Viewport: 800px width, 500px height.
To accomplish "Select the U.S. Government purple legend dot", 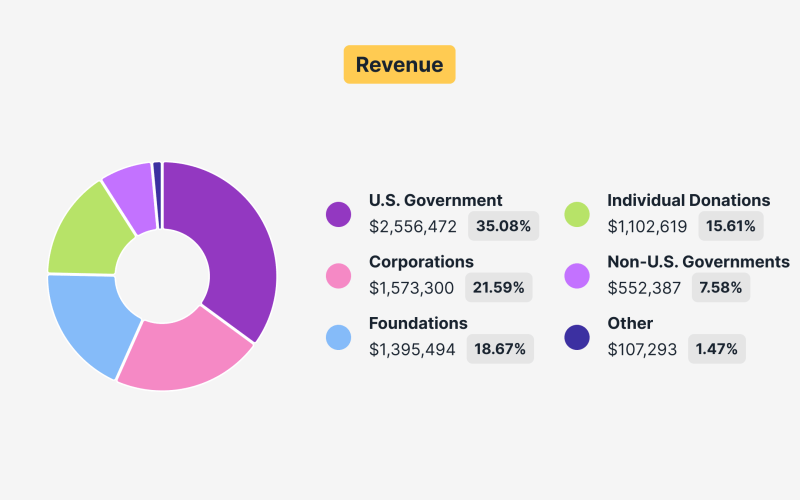I will point(339,214).
